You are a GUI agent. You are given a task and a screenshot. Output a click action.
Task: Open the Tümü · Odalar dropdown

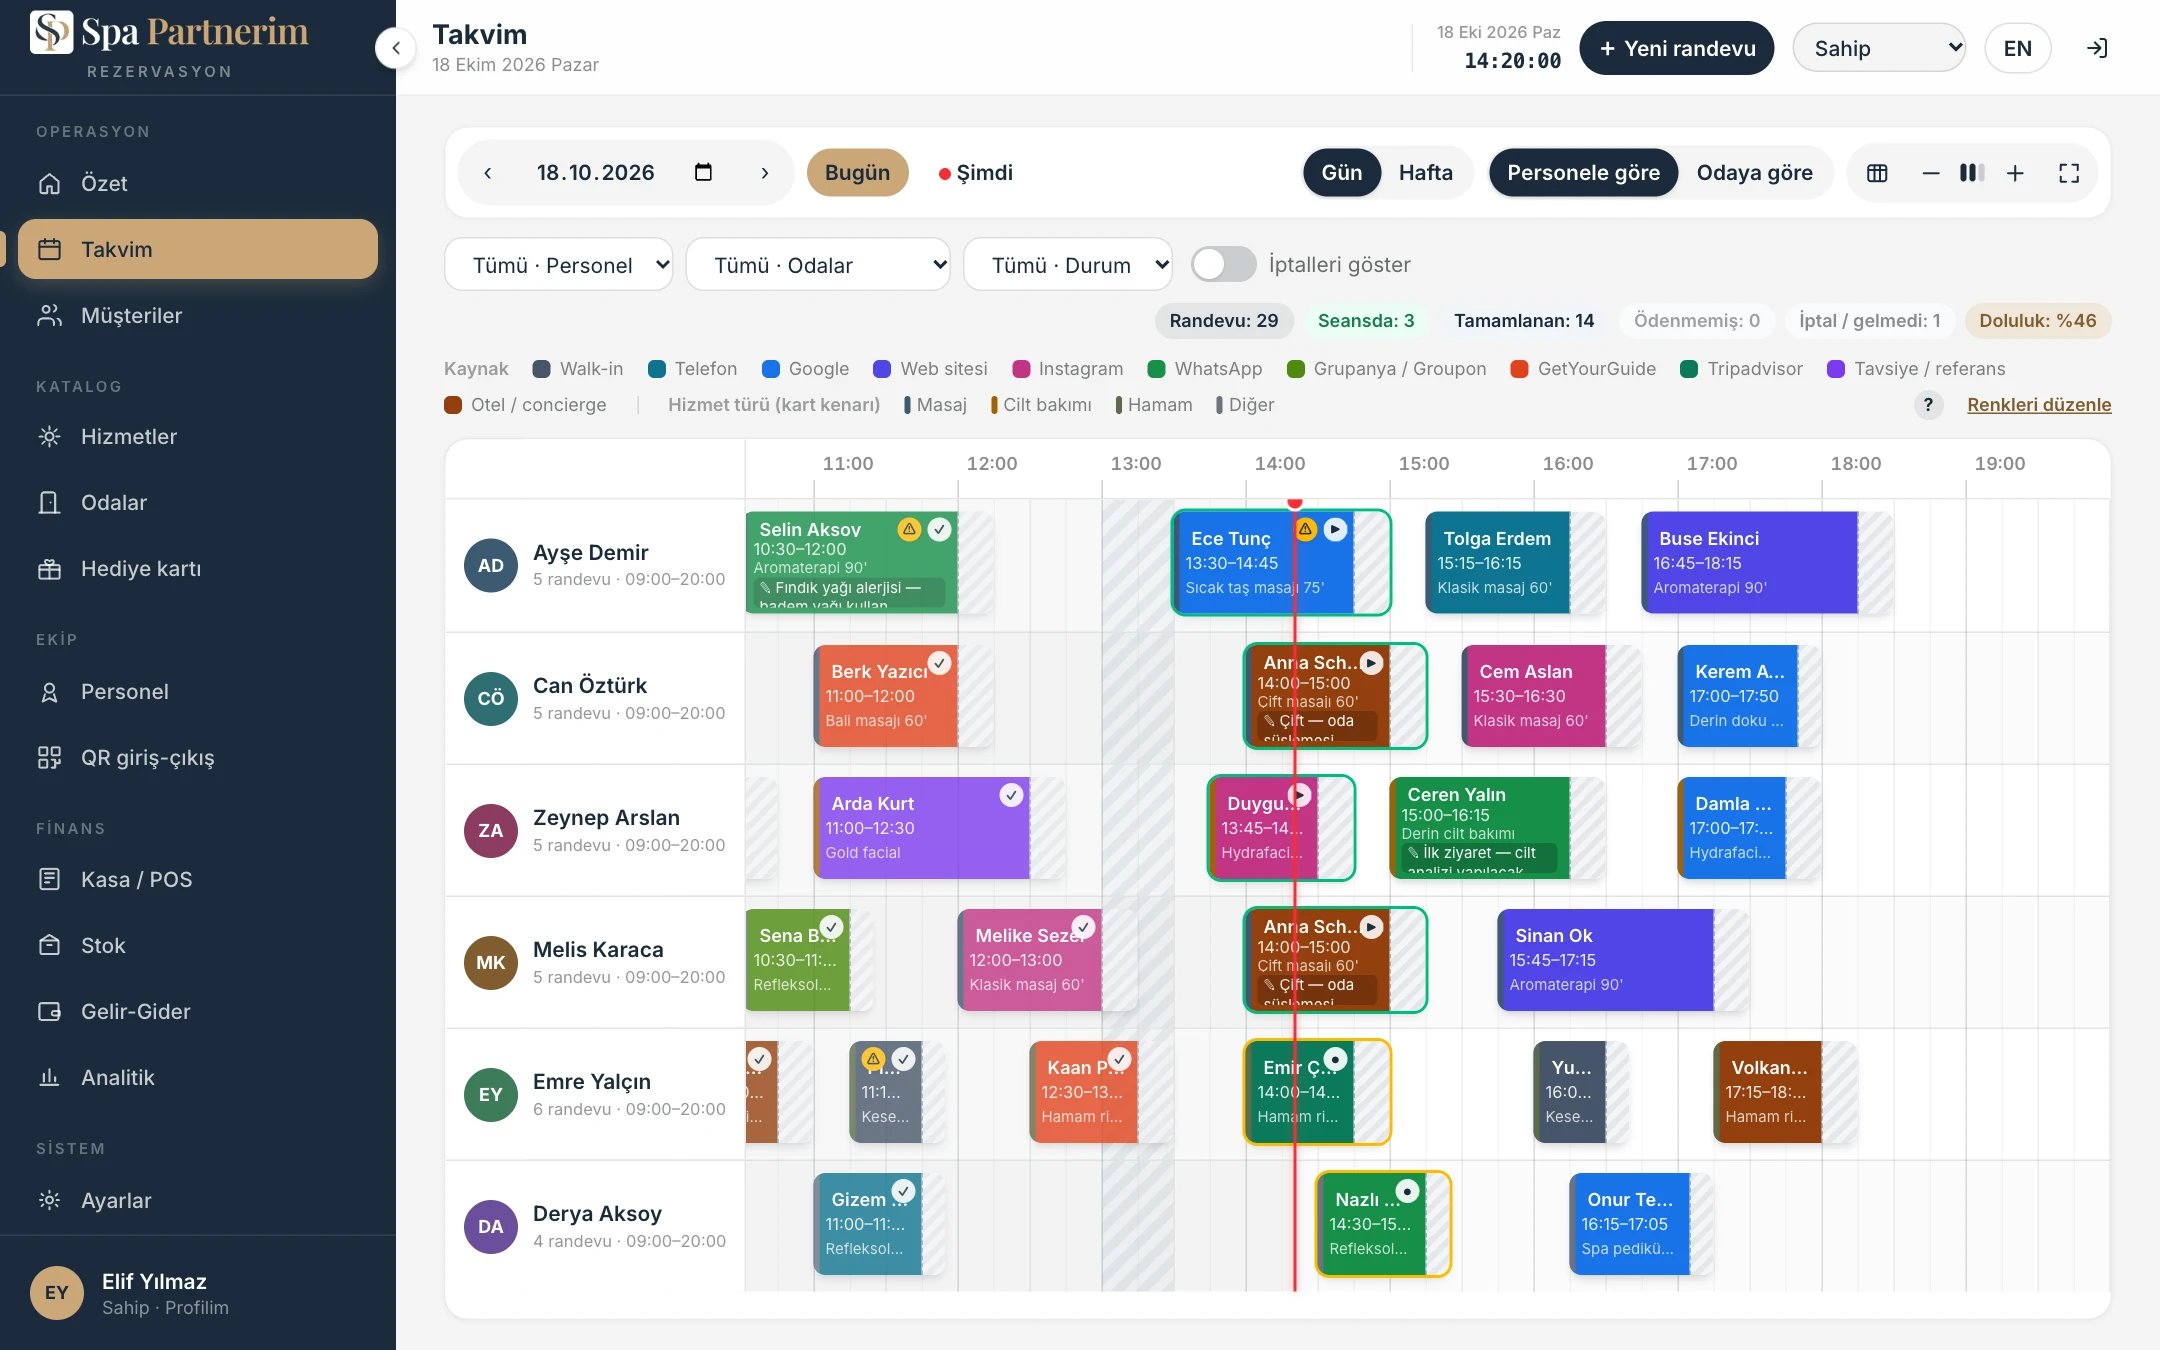(x=818, y=264)
